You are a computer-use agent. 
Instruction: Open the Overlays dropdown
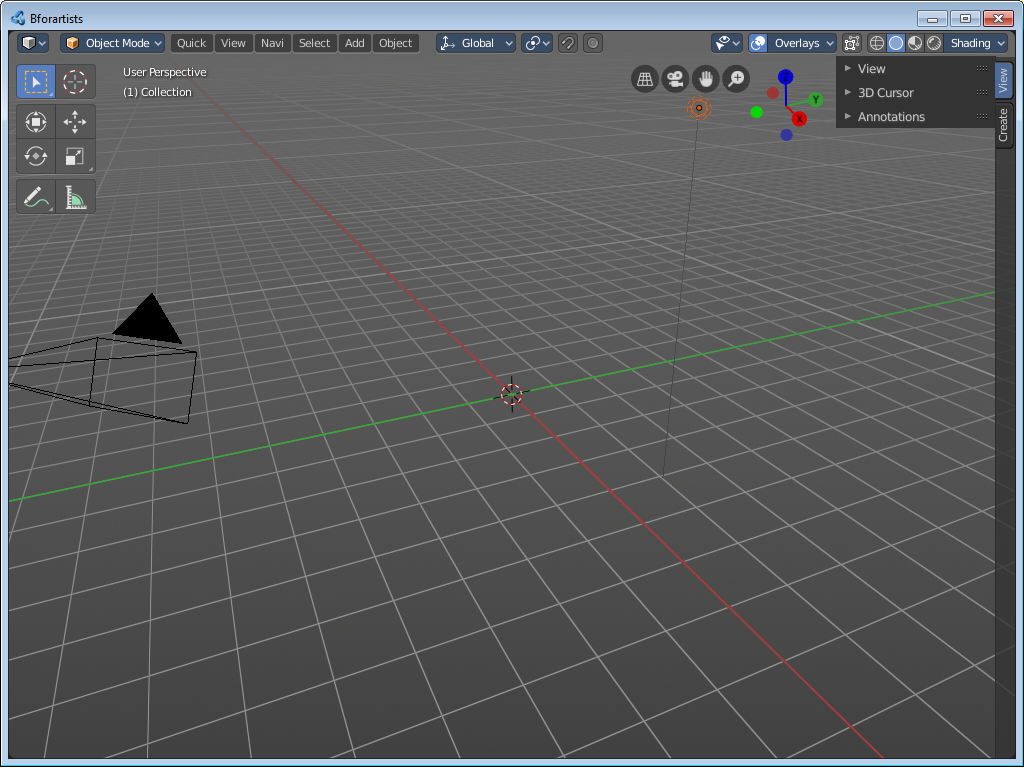point(803,43)
